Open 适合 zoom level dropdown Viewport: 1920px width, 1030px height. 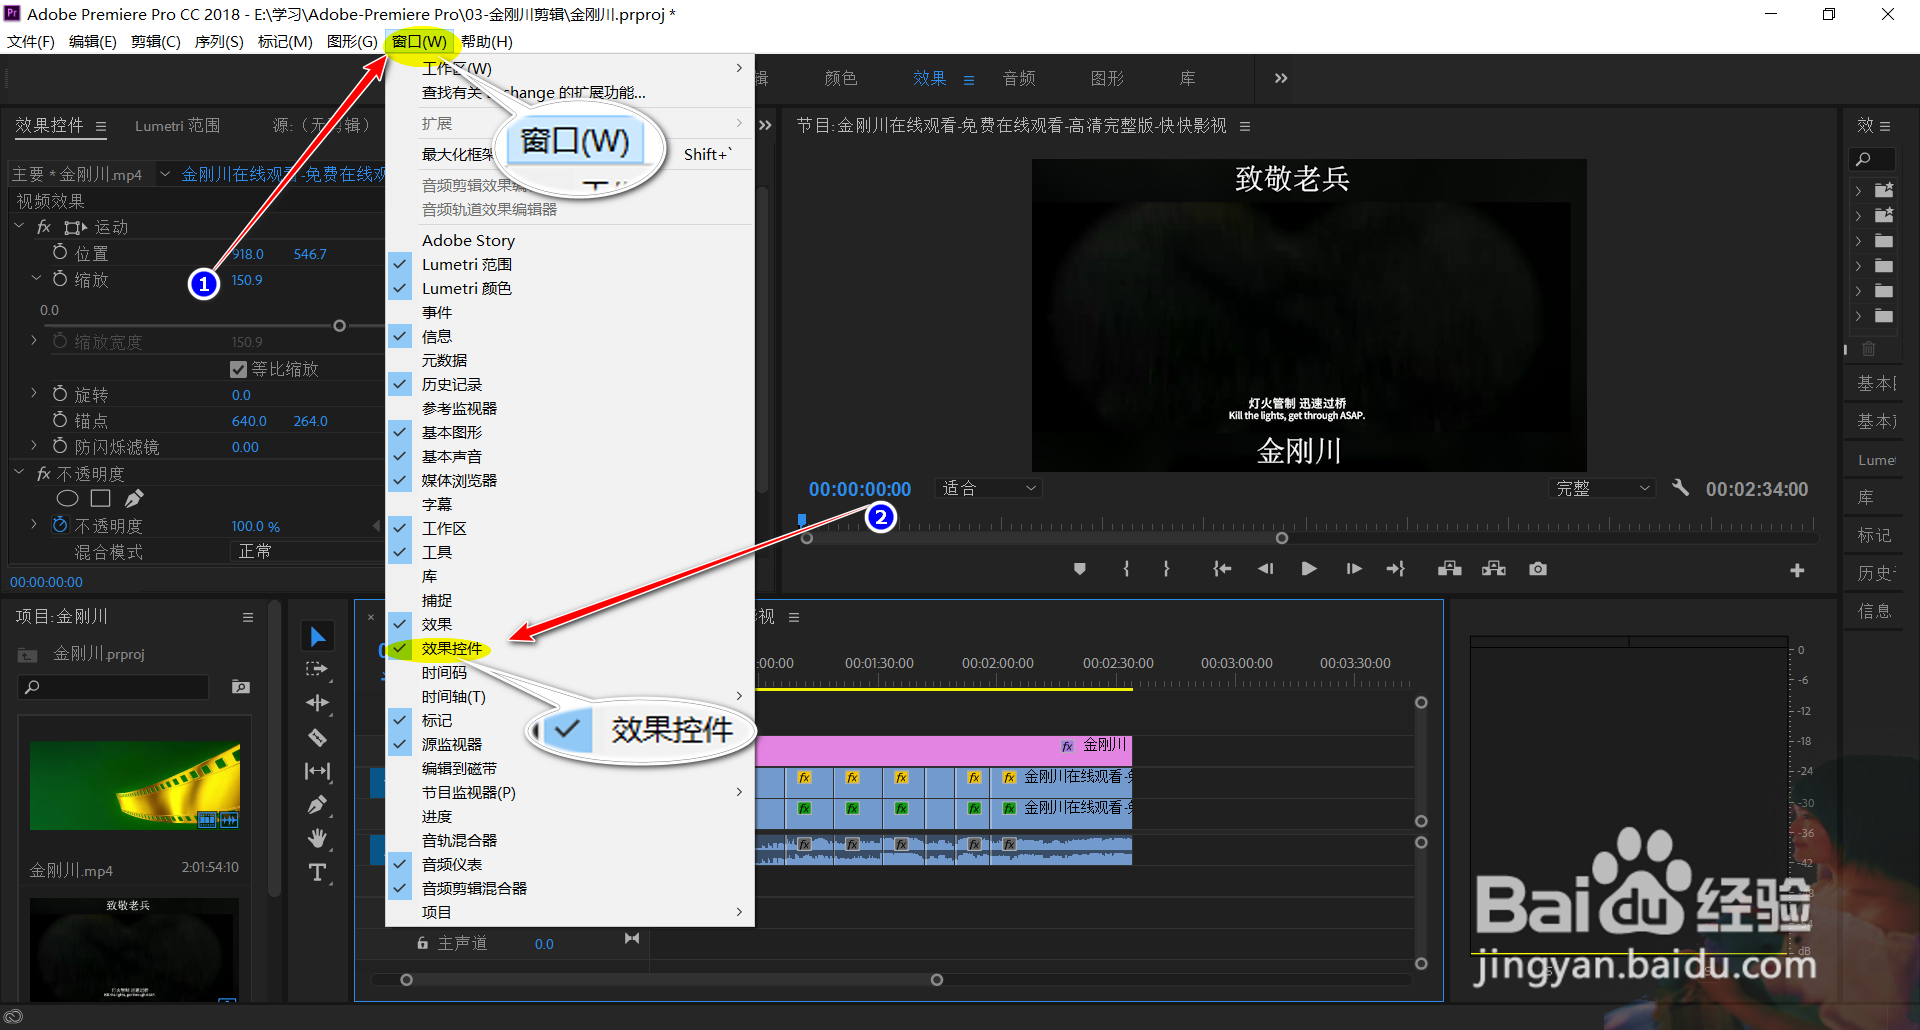coord(988,488)
